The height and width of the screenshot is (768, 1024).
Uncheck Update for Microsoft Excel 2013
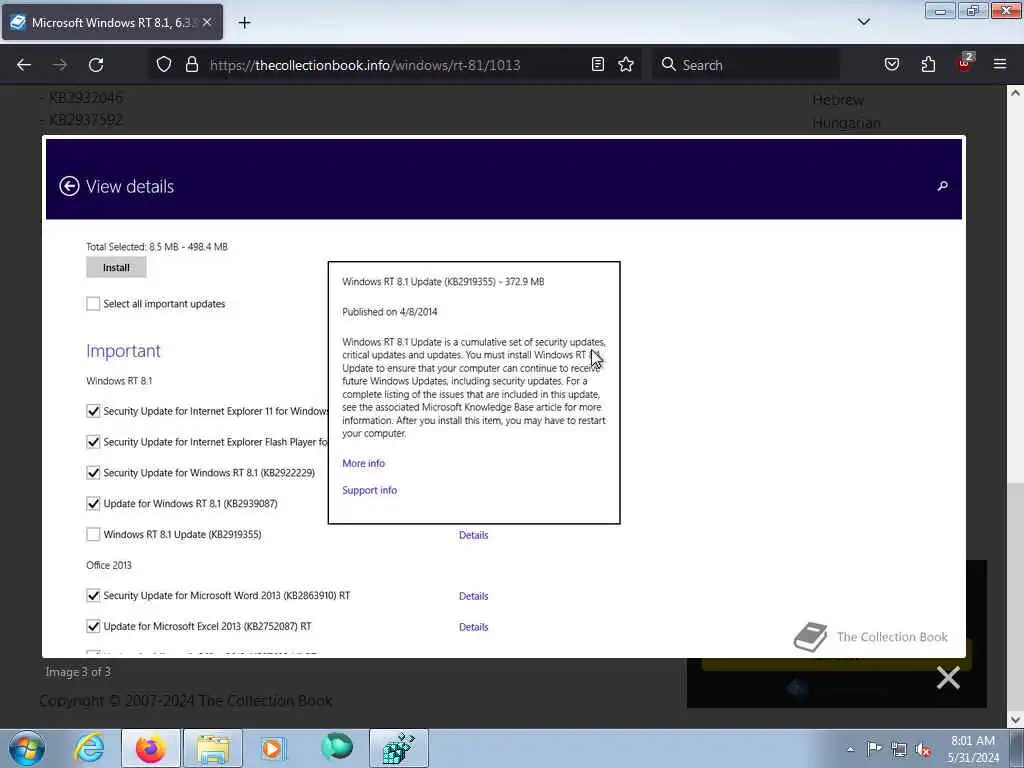[x=93, y=626]
